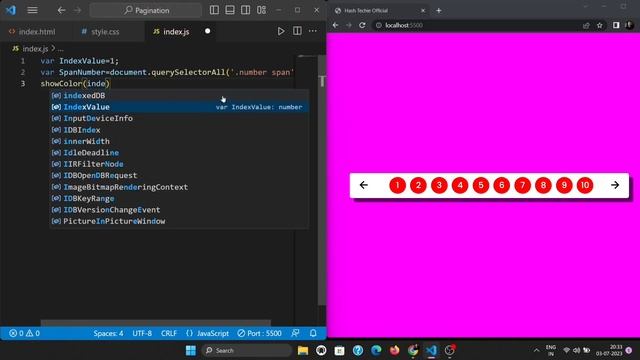
Task: Open the Windows Start menu
Action: click(x=191, y=350)
